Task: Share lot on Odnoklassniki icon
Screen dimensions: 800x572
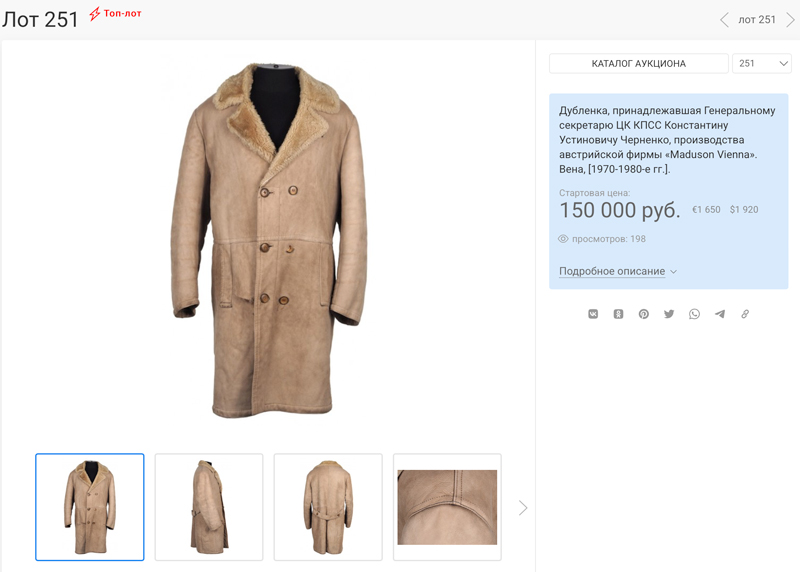Action: pyautogui.click(x=618, y=314)
